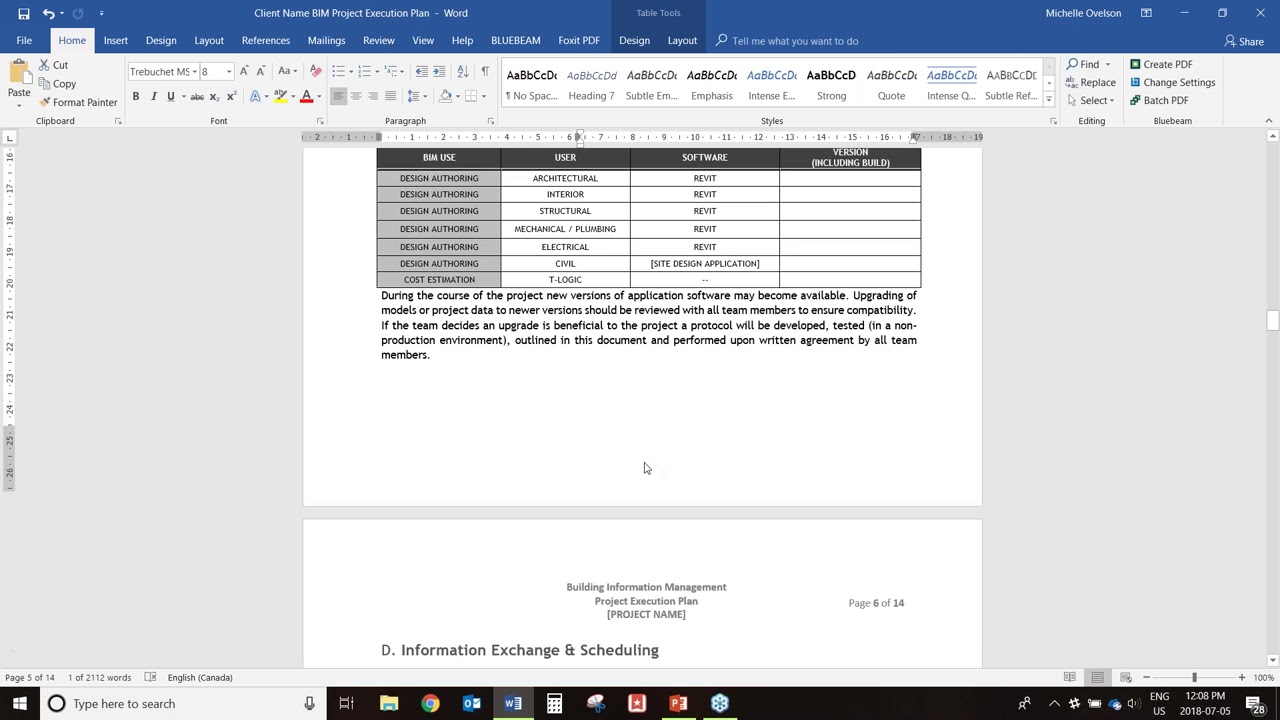Sort text with the A-Z sort icon
Viewport: 1280px width, 720px height.
462,71
